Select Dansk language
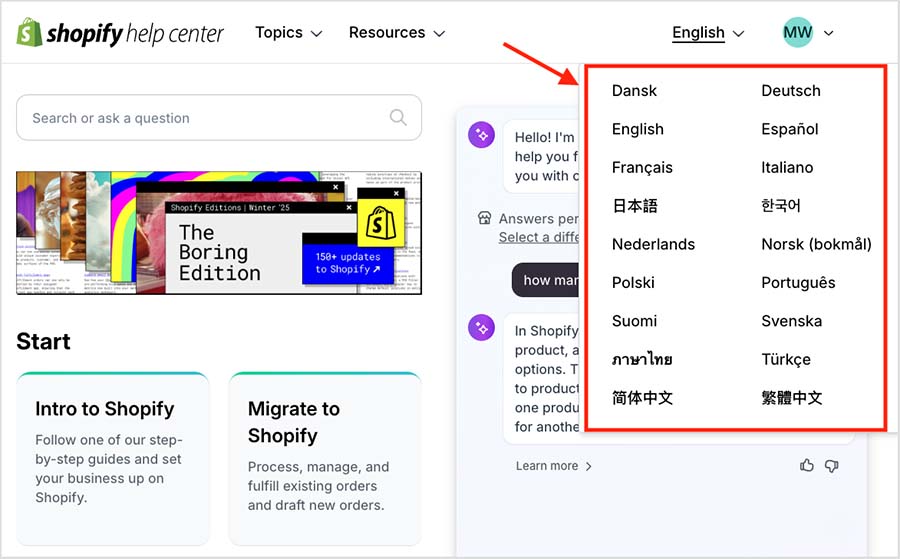The image size is (900, 559). pos(634,91)
